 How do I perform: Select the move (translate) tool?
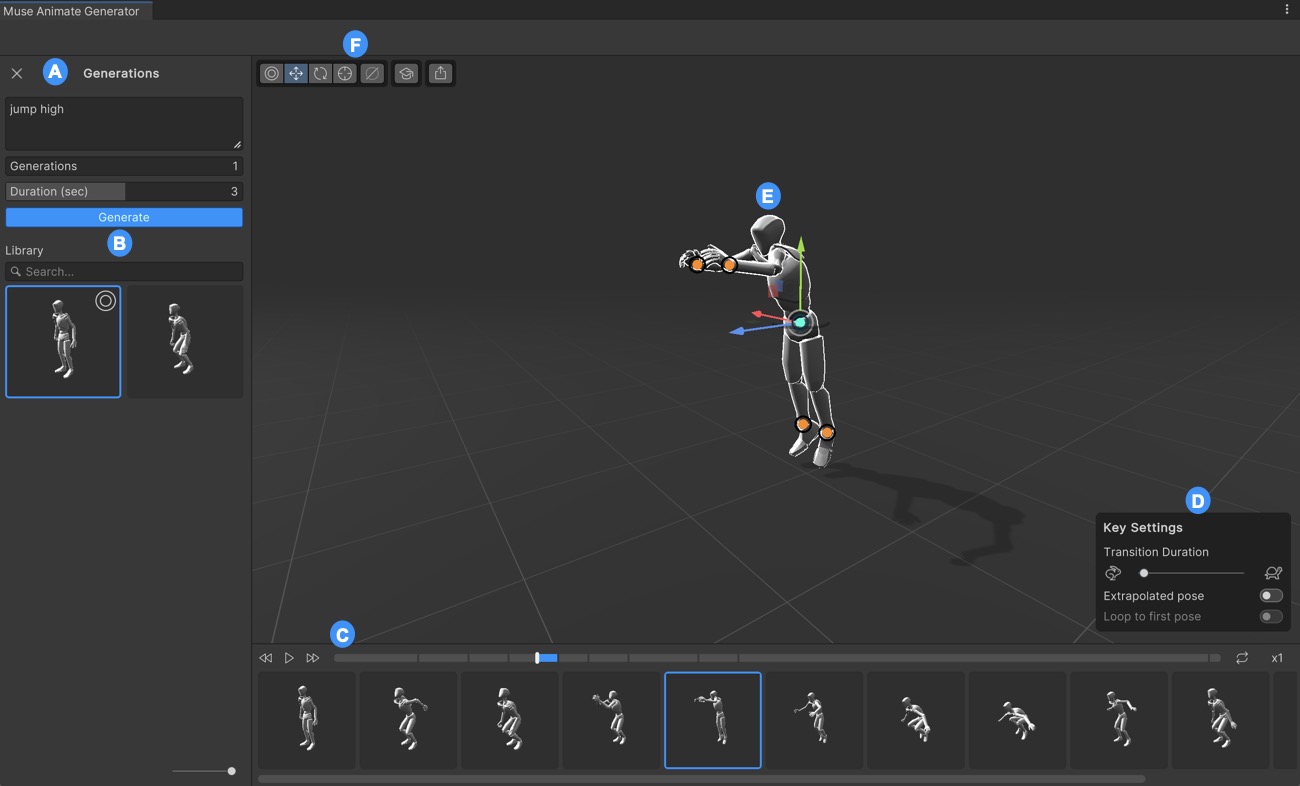296,74
